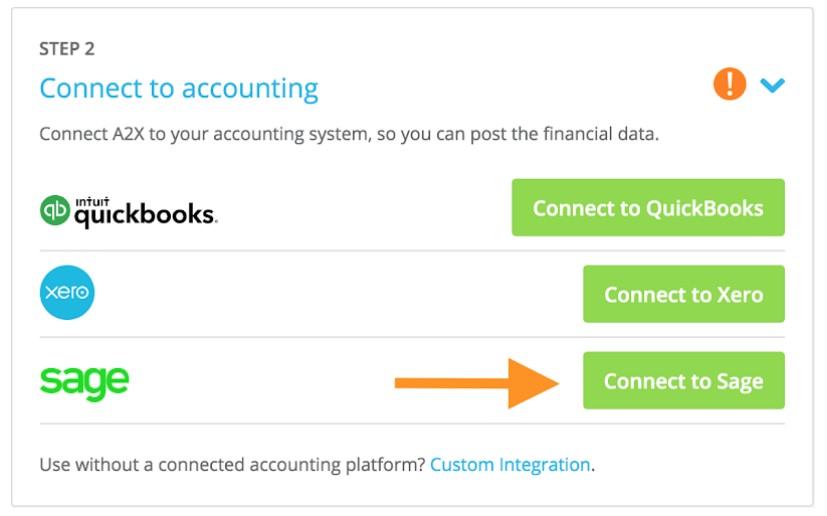Collapse the Connect to accounting section chevron
Image resolution: width=827 pixels, height=516 pixels.
tap(772, 86)
